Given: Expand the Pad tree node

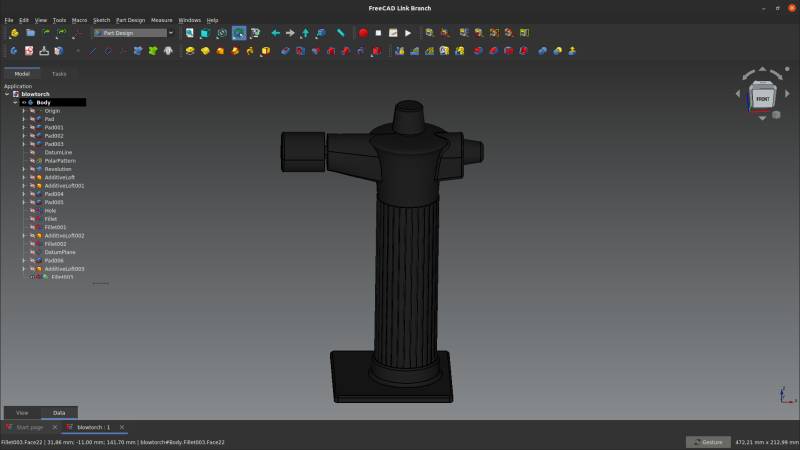Looking at the screenshot, I should point(23,119).
